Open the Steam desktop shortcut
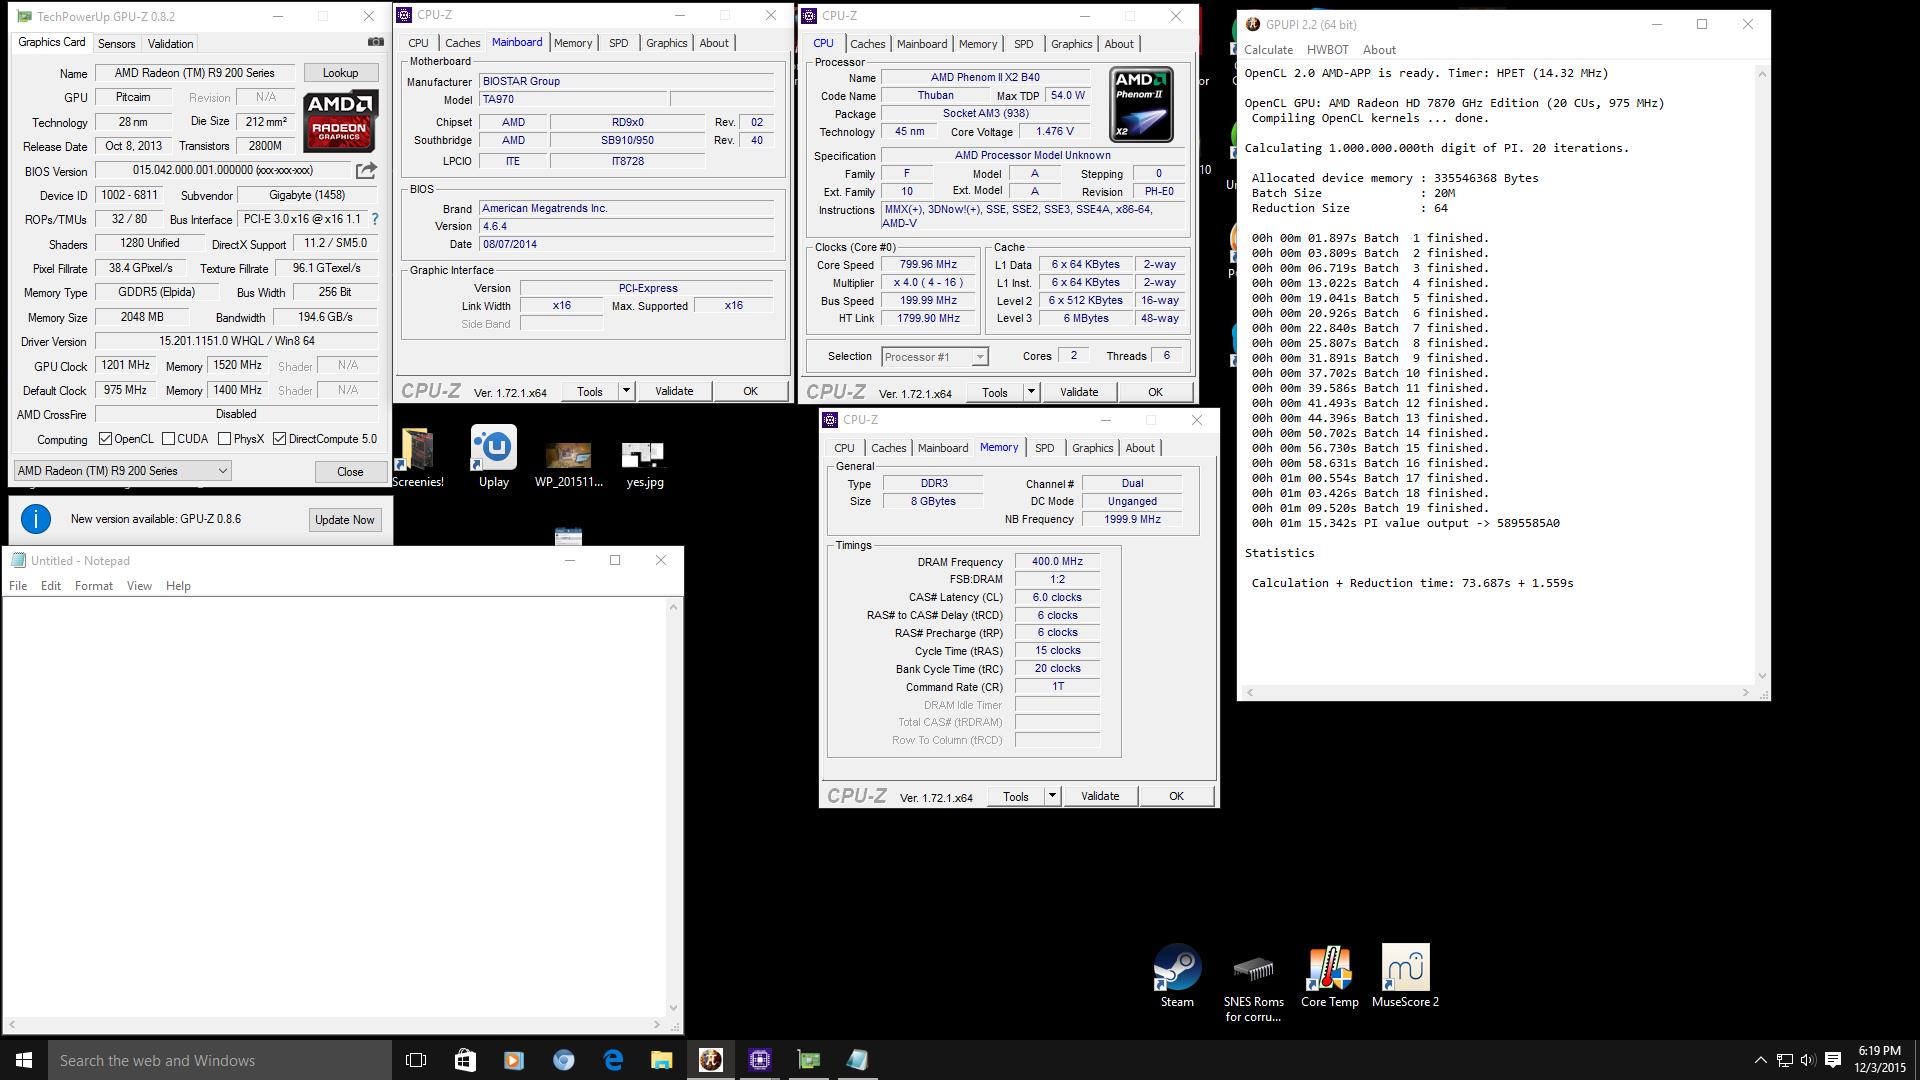The height and width of the screenshot is (1080, 1920). tap(1177, 977)
